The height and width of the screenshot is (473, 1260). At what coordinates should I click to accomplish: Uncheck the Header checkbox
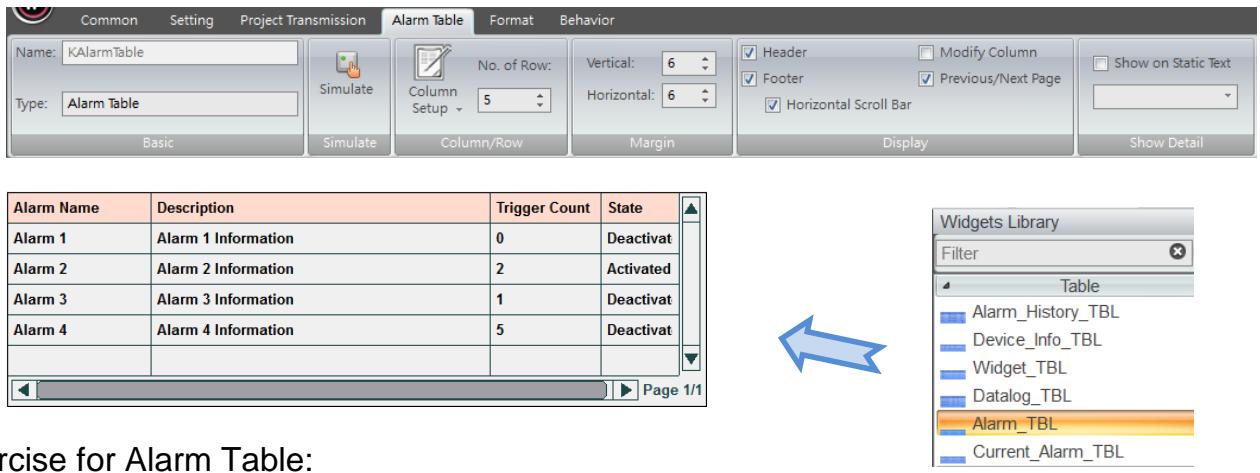(752, 52)
